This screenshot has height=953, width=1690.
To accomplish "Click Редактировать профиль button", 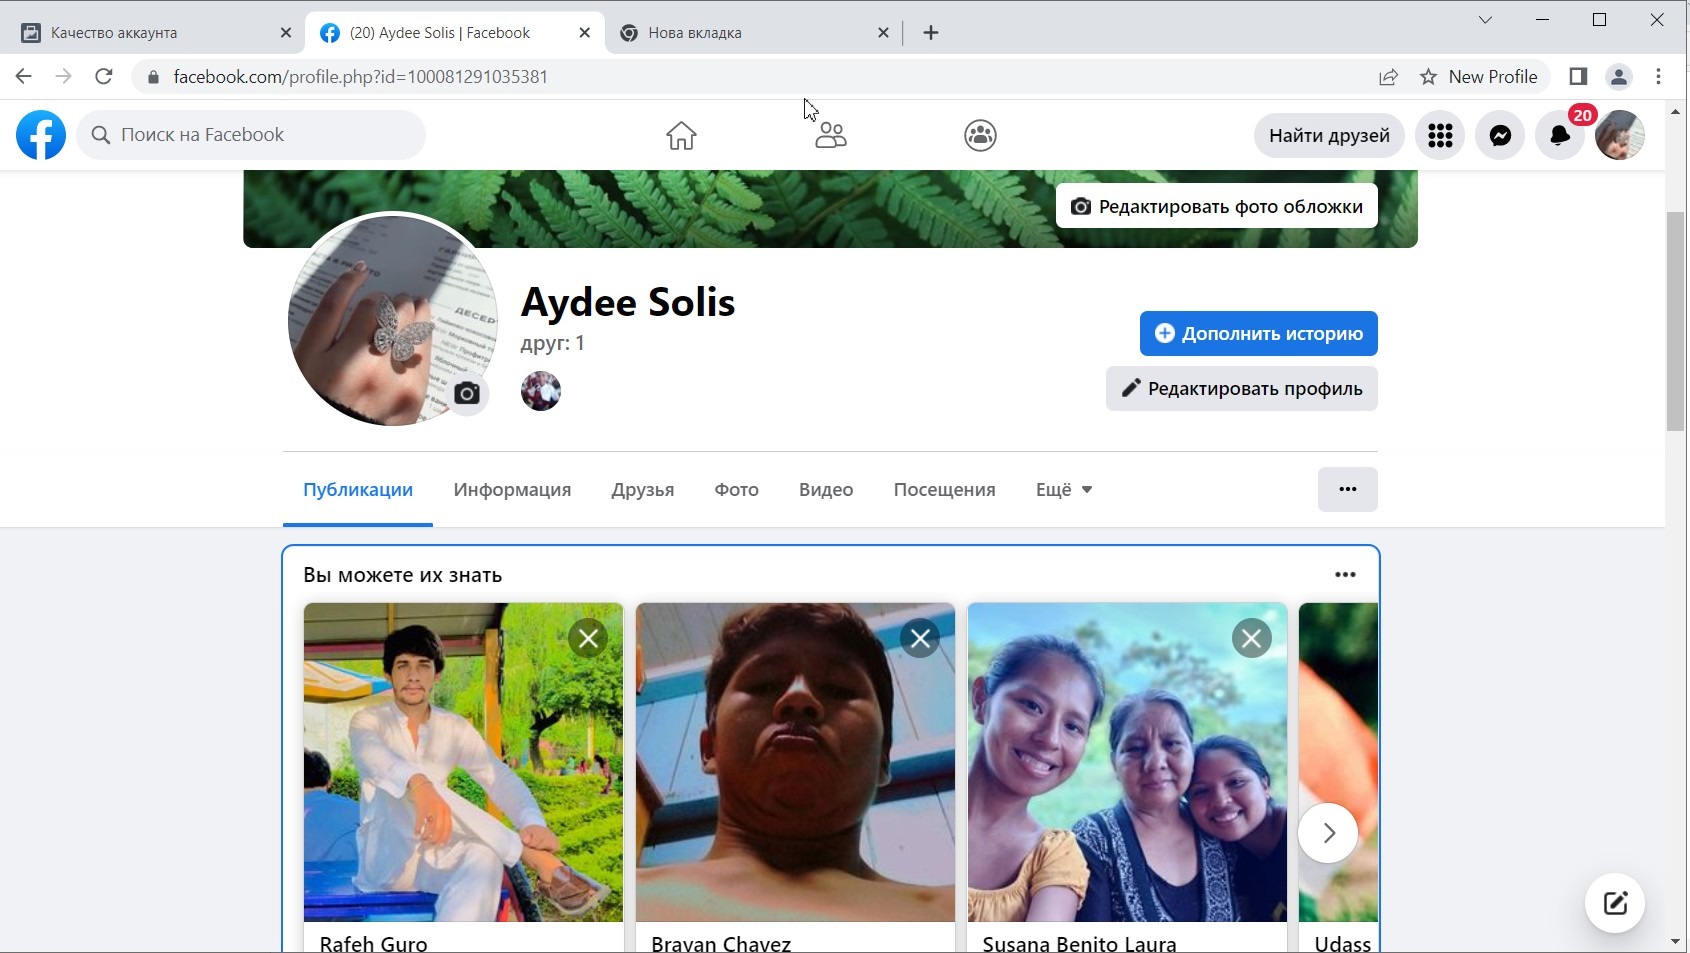I will [1241, 389].
